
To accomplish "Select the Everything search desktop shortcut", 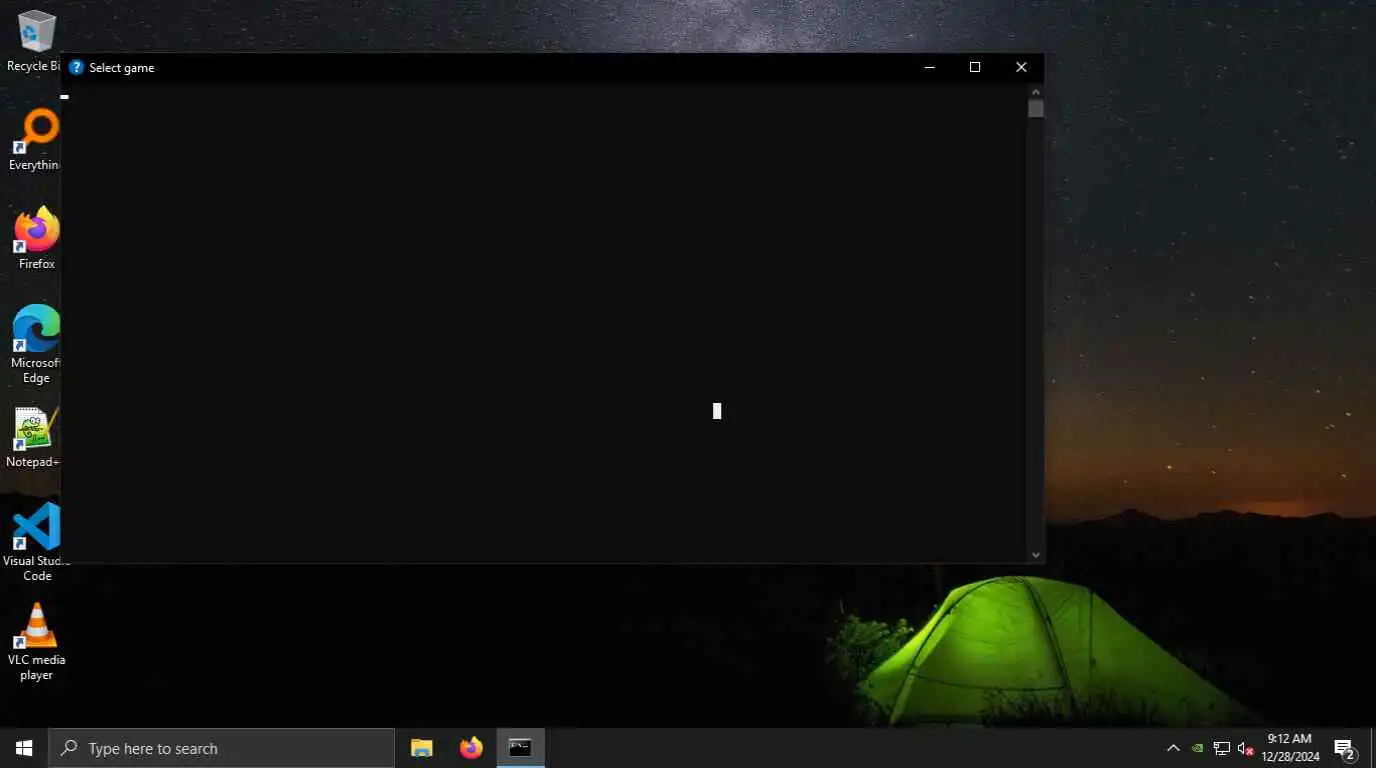I will point(36,140).
